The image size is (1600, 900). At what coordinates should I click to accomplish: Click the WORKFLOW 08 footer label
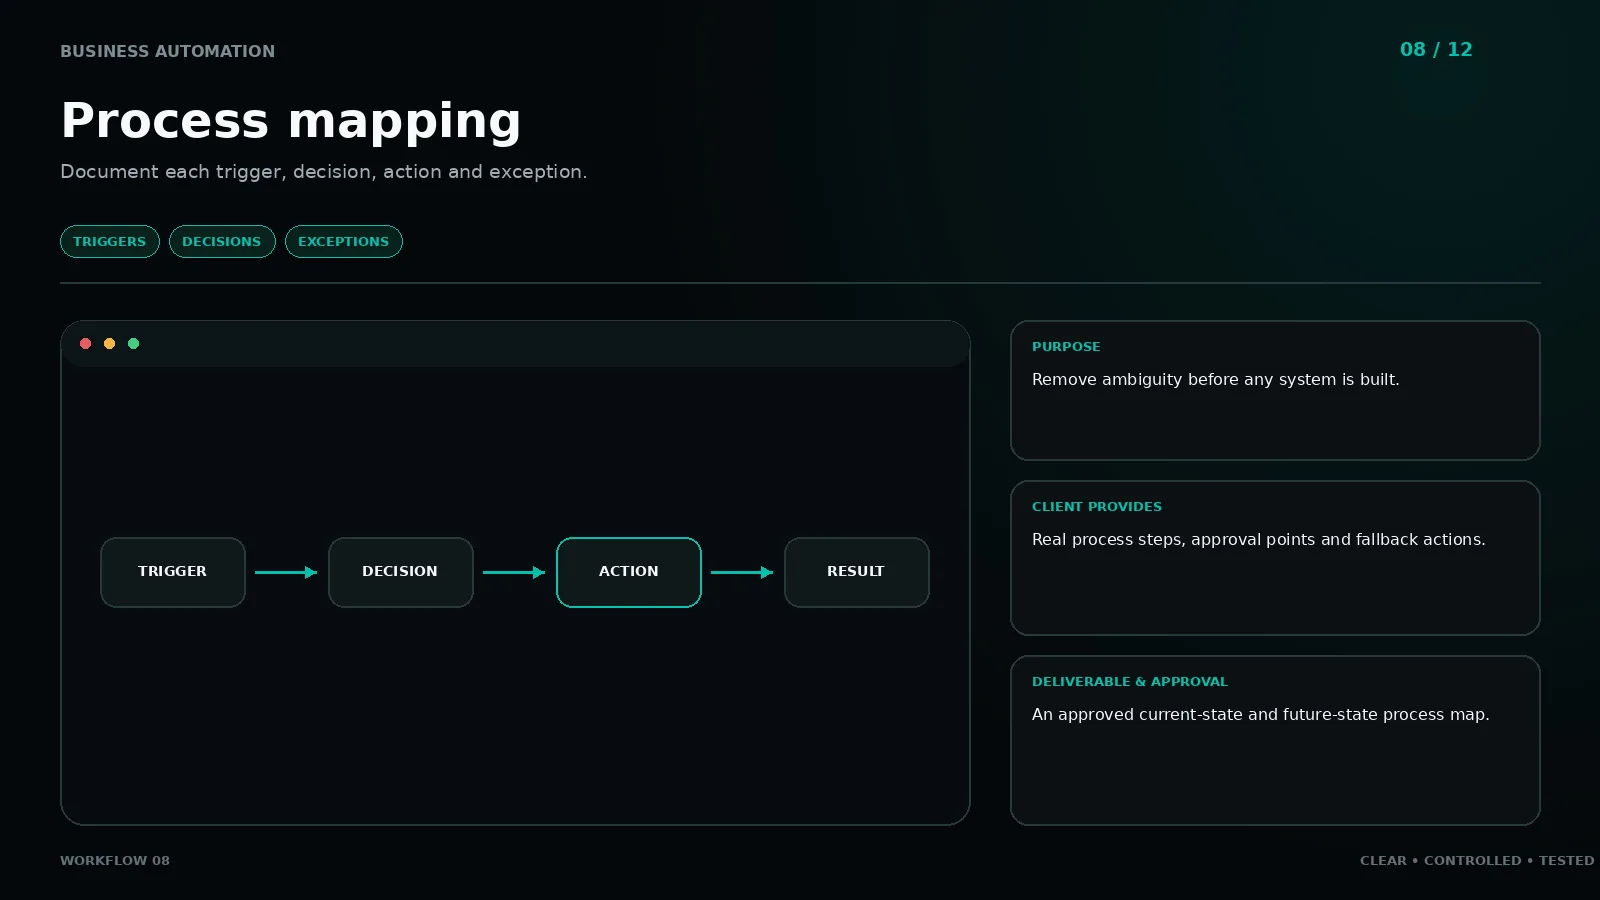tap(115, 861)
